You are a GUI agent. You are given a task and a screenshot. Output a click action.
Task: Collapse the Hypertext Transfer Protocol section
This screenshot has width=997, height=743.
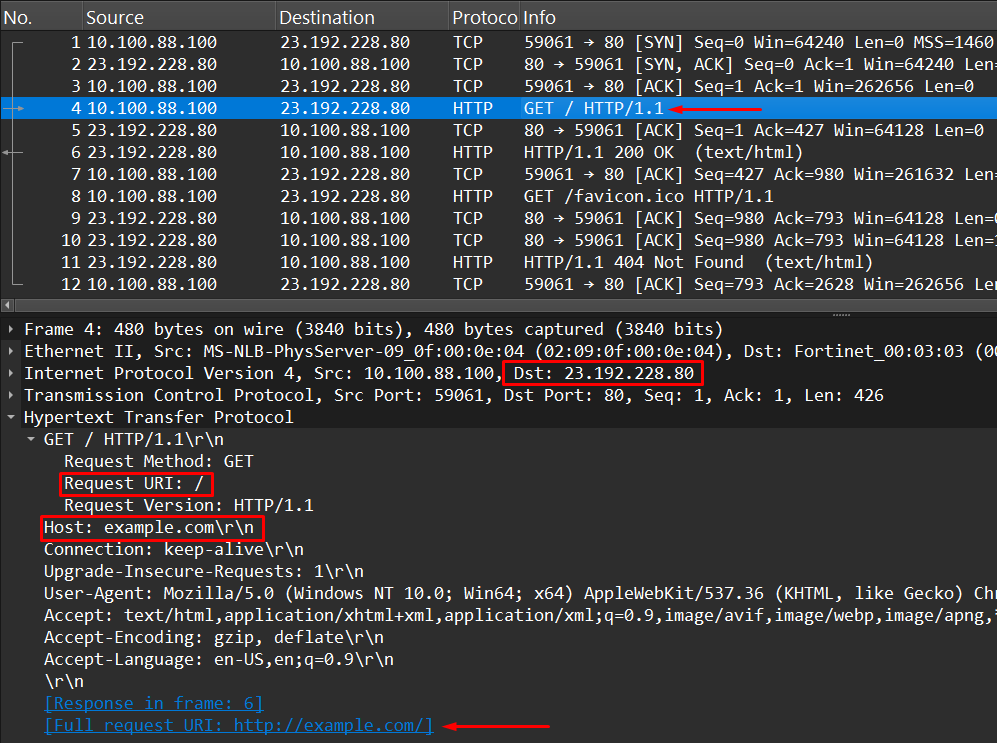pyautogui.click(x=10, y=417)
